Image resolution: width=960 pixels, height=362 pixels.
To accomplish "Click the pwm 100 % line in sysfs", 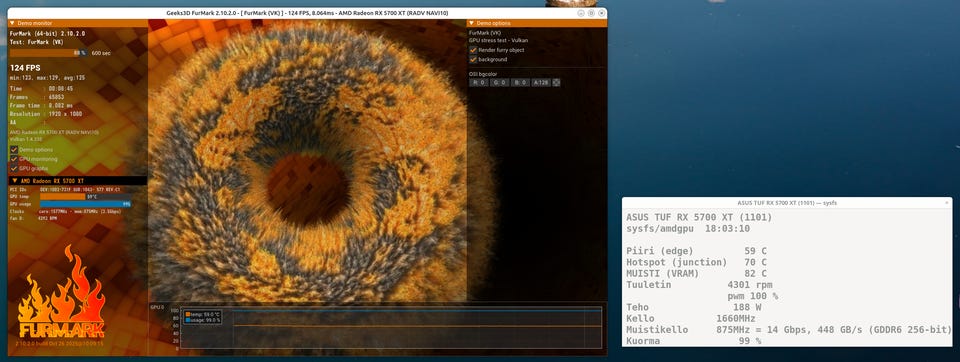I will click(752, 296).
